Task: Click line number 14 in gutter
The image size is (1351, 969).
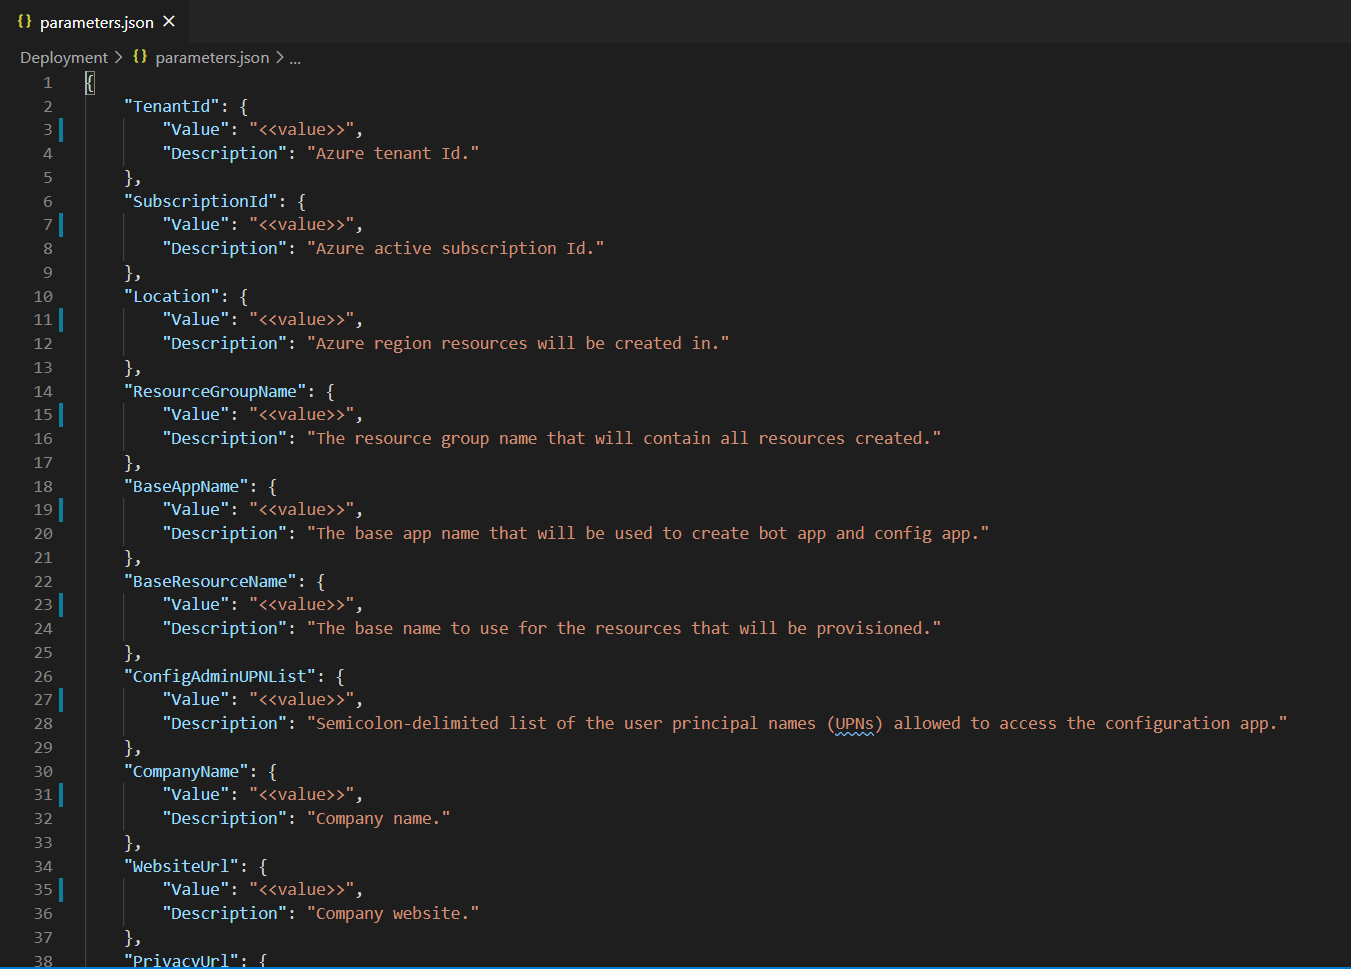Action: 43,391
